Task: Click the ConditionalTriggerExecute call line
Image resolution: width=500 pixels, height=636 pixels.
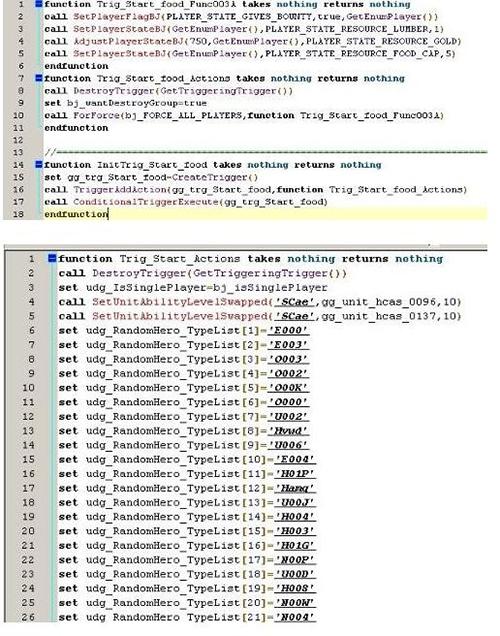Action: 186,202
